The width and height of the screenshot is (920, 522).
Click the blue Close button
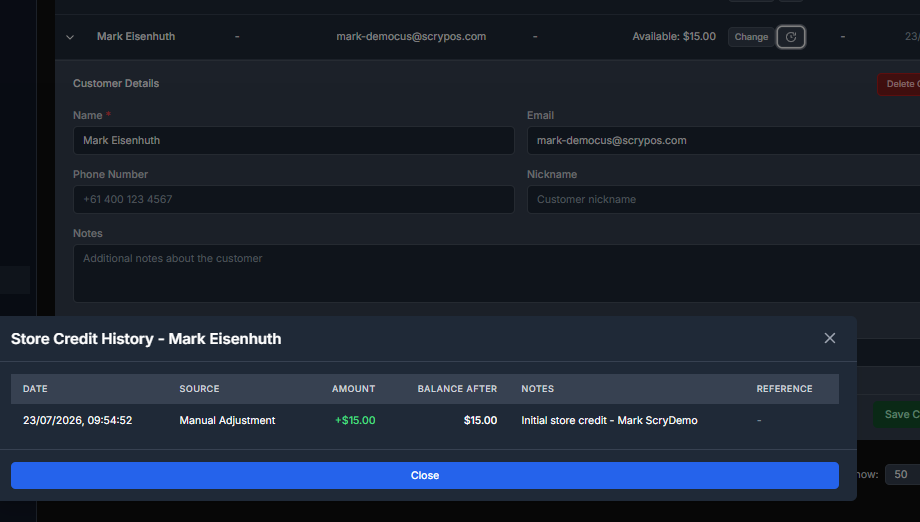[425, 475]
